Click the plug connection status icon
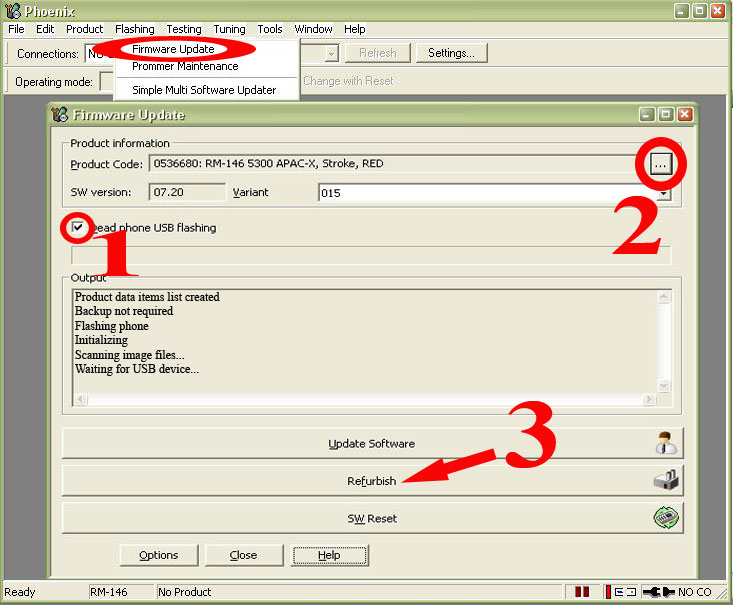Screen dimensions: 733x605 coord(658,592)
